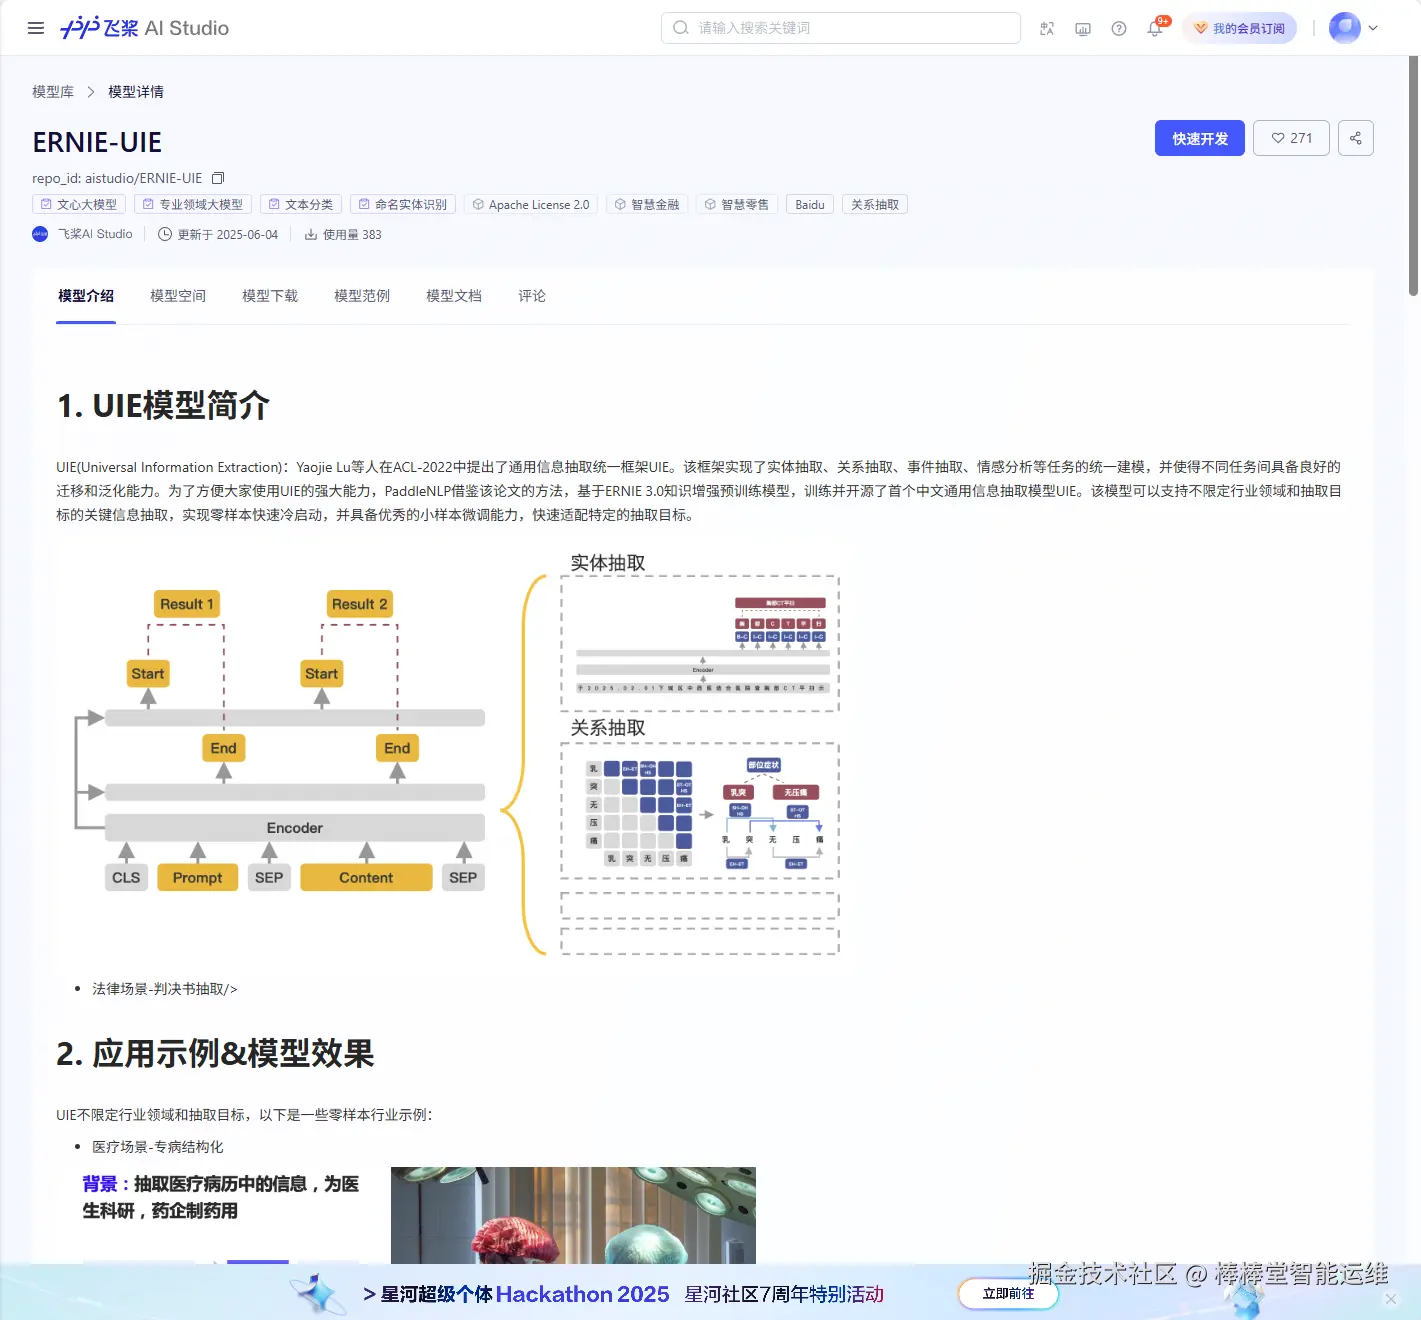This screenshot has width=1421, height=1320.
Task: Click the 星河超级个体Hackathon 2025 banner text
Action: (x=525, y=1294)
